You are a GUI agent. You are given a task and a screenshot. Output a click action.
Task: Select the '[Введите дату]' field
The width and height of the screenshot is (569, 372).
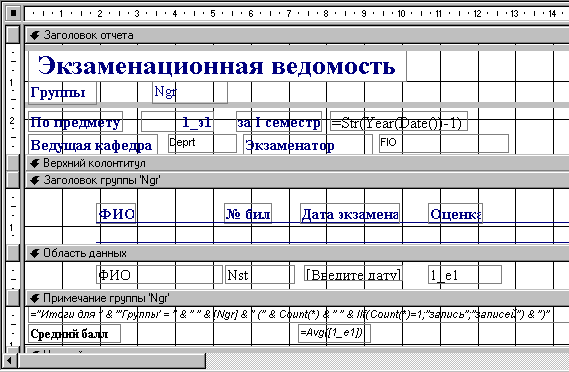[x=353, y=274]
